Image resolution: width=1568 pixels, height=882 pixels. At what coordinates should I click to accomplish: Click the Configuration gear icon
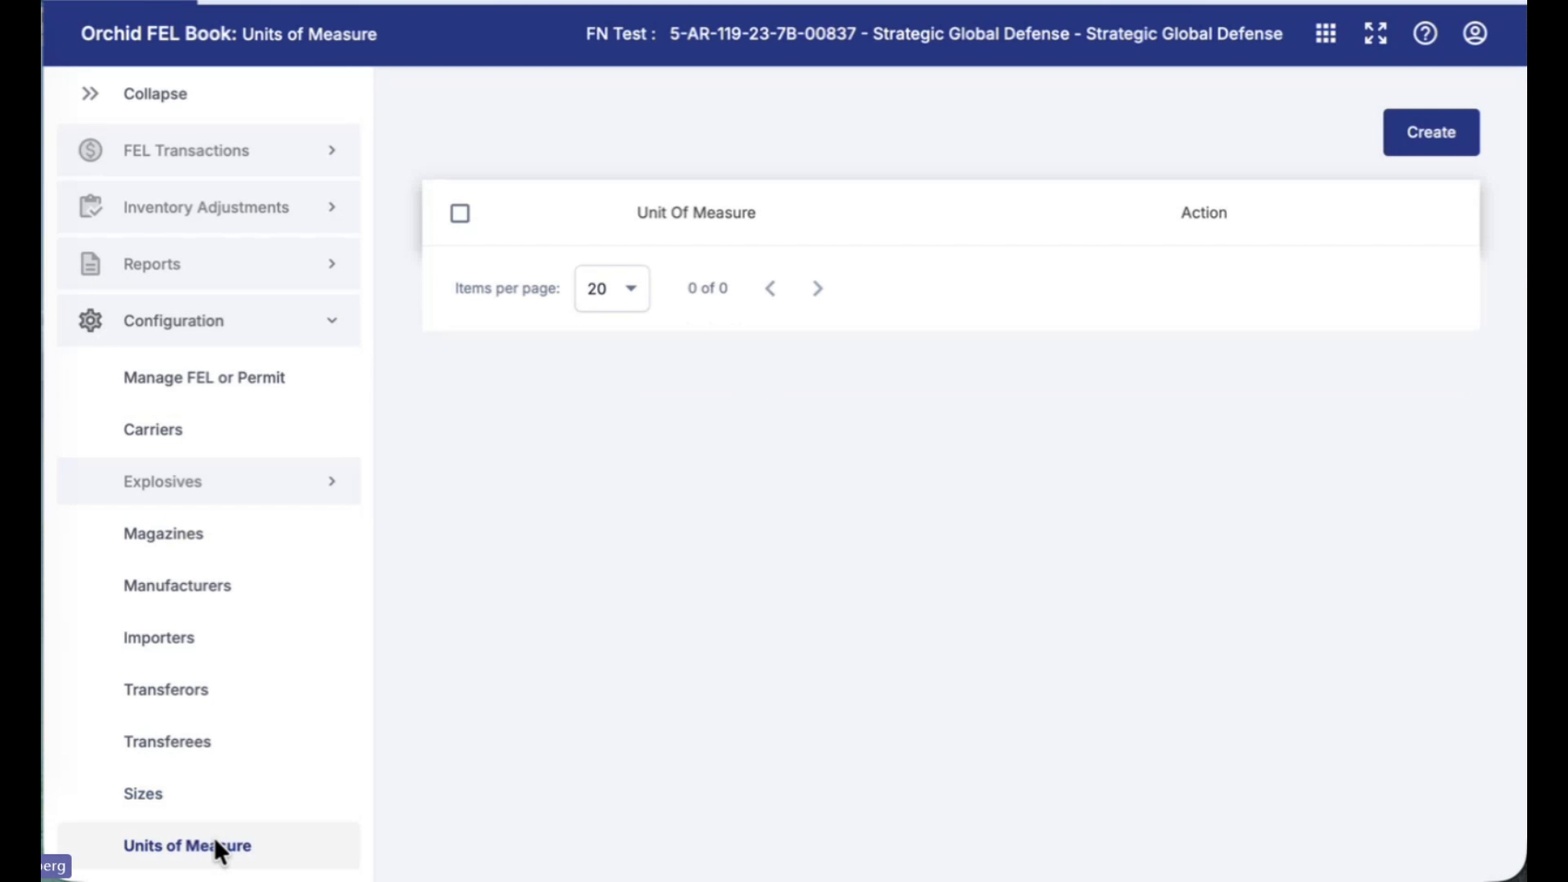click(90, 321)
